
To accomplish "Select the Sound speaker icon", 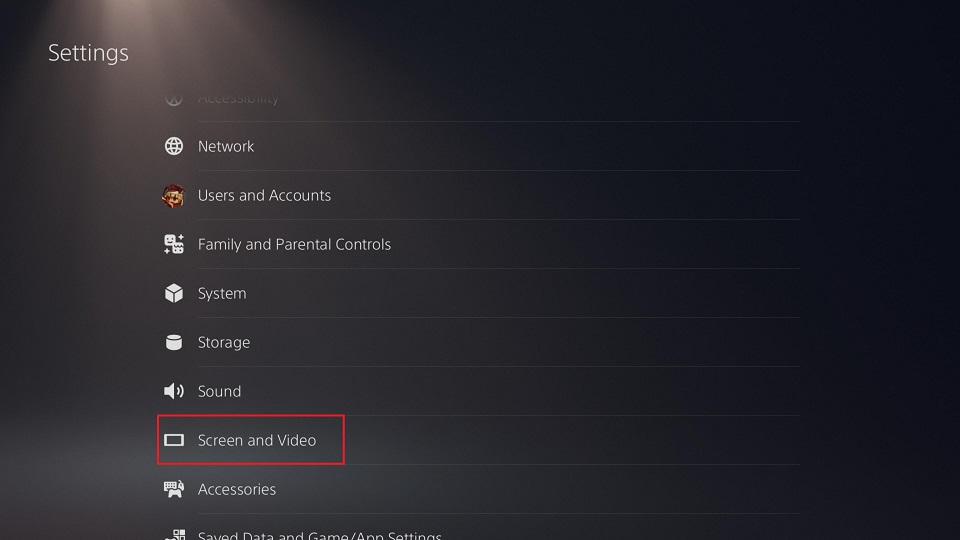I will [174, 391].
